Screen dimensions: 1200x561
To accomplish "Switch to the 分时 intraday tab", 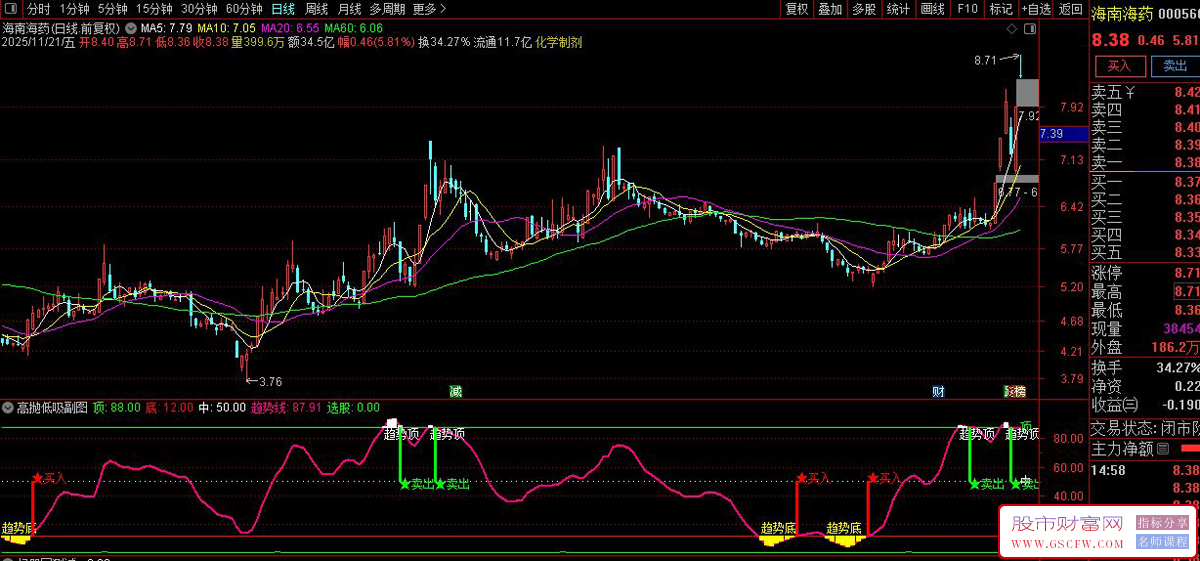I will [38, 9].
